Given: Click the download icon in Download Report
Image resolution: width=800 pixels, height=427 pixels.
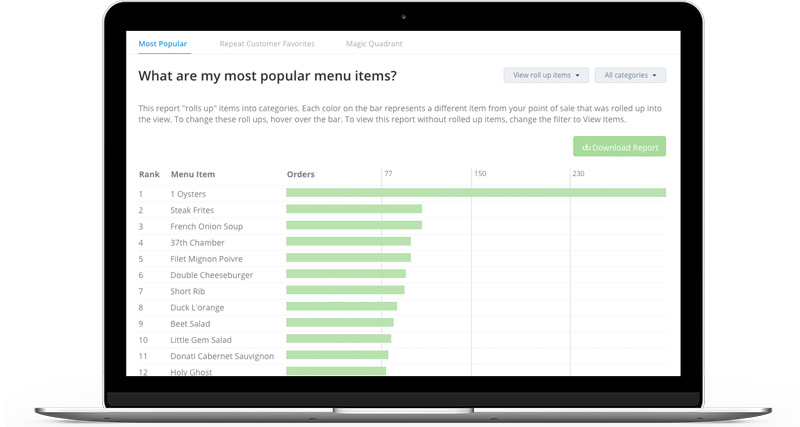Looking at the screenshot, I should coord(586,147).
